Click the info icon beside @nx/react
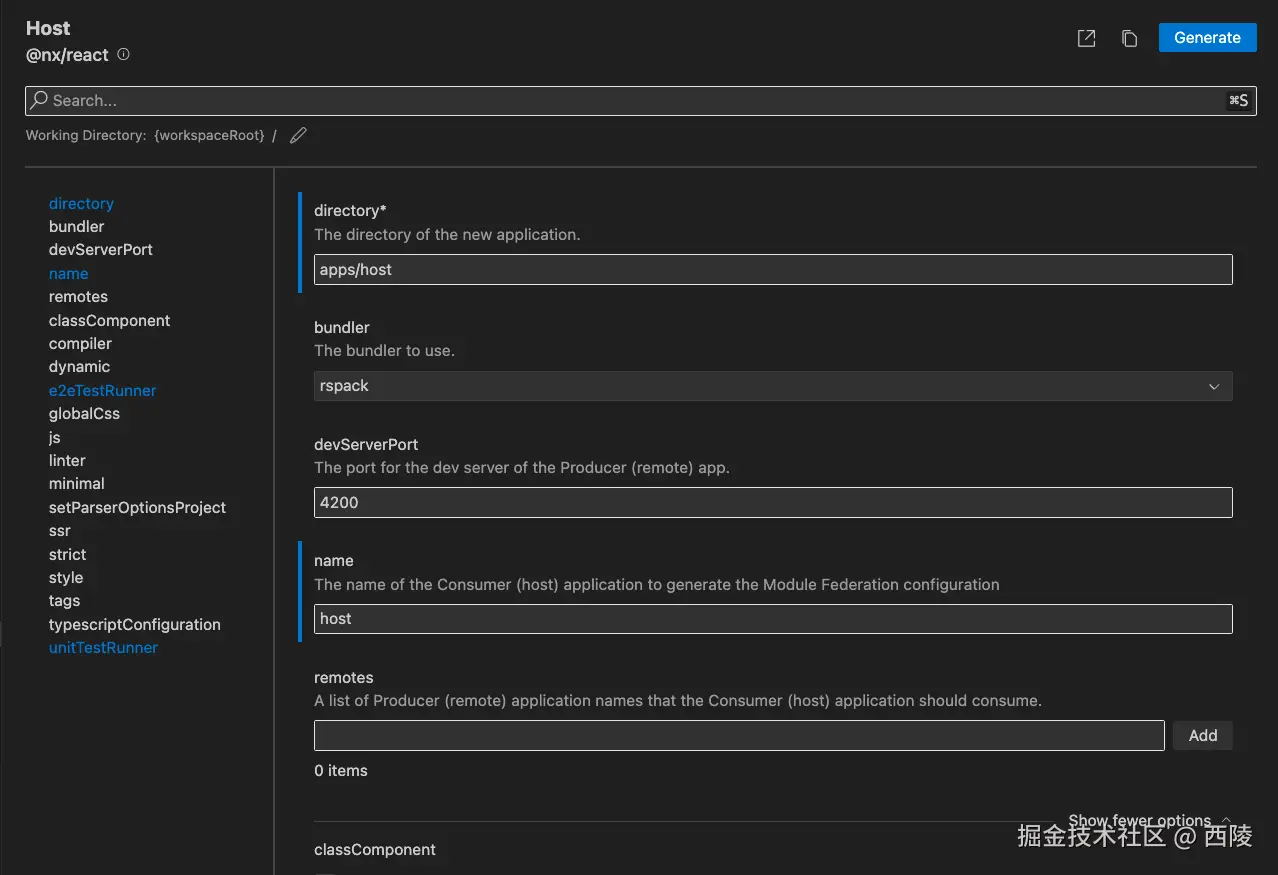Viewport: 1278px width, 875px height. click(123, 55)
